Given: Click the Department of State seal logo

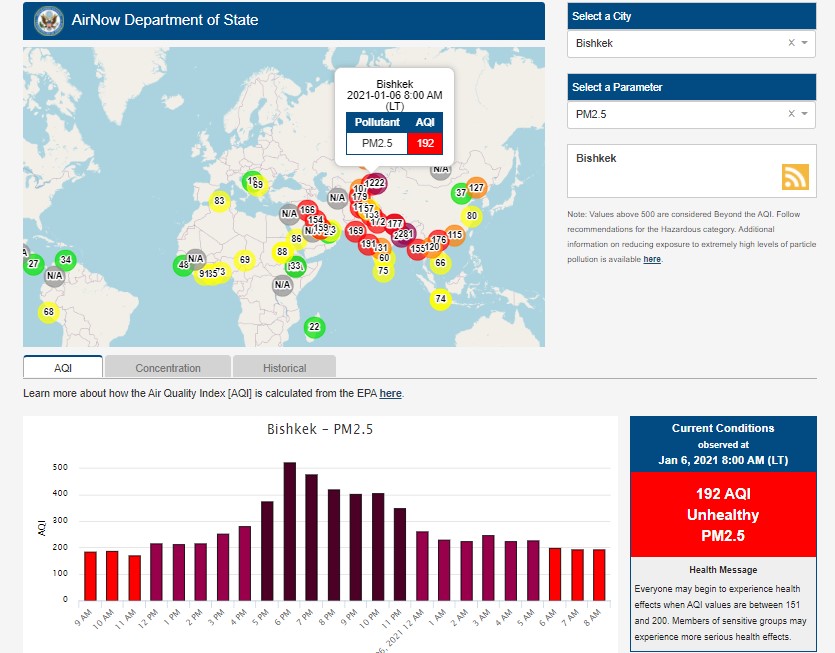Looking at the screenshot, I should coord(47,20).
